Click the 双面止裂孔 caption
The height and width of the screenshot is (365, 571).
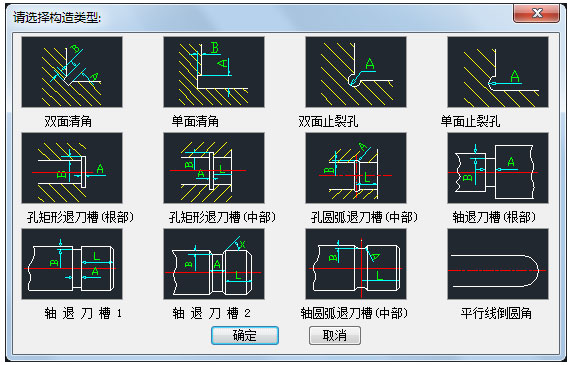pyautogui.click(x=328, y=121)
